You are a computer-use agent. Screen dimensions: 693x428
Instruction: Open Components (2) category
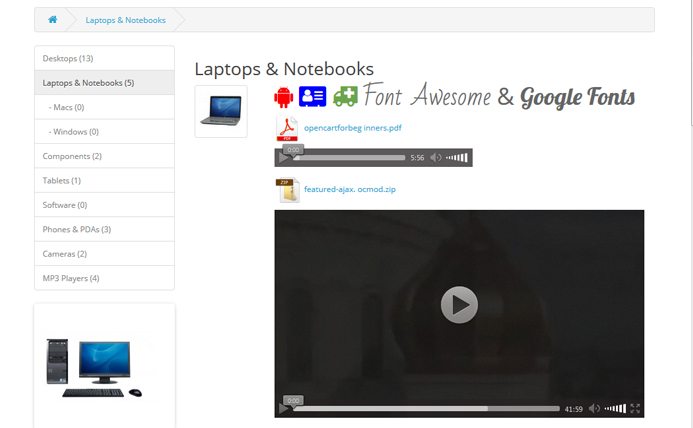tap(104, 156)
